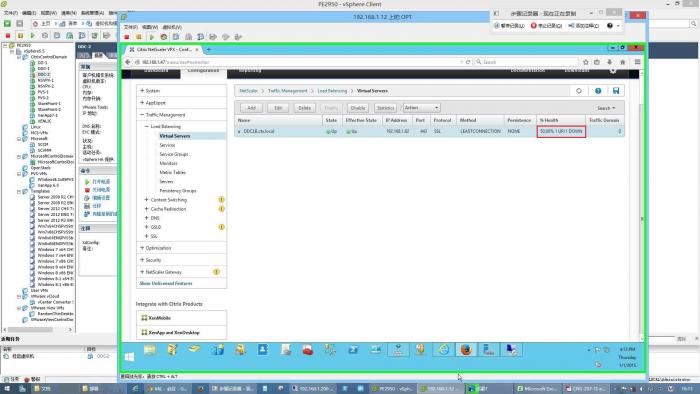Click the yellow pause button in console toolbar
Screen dimensions: 700x394
(139, 37)
